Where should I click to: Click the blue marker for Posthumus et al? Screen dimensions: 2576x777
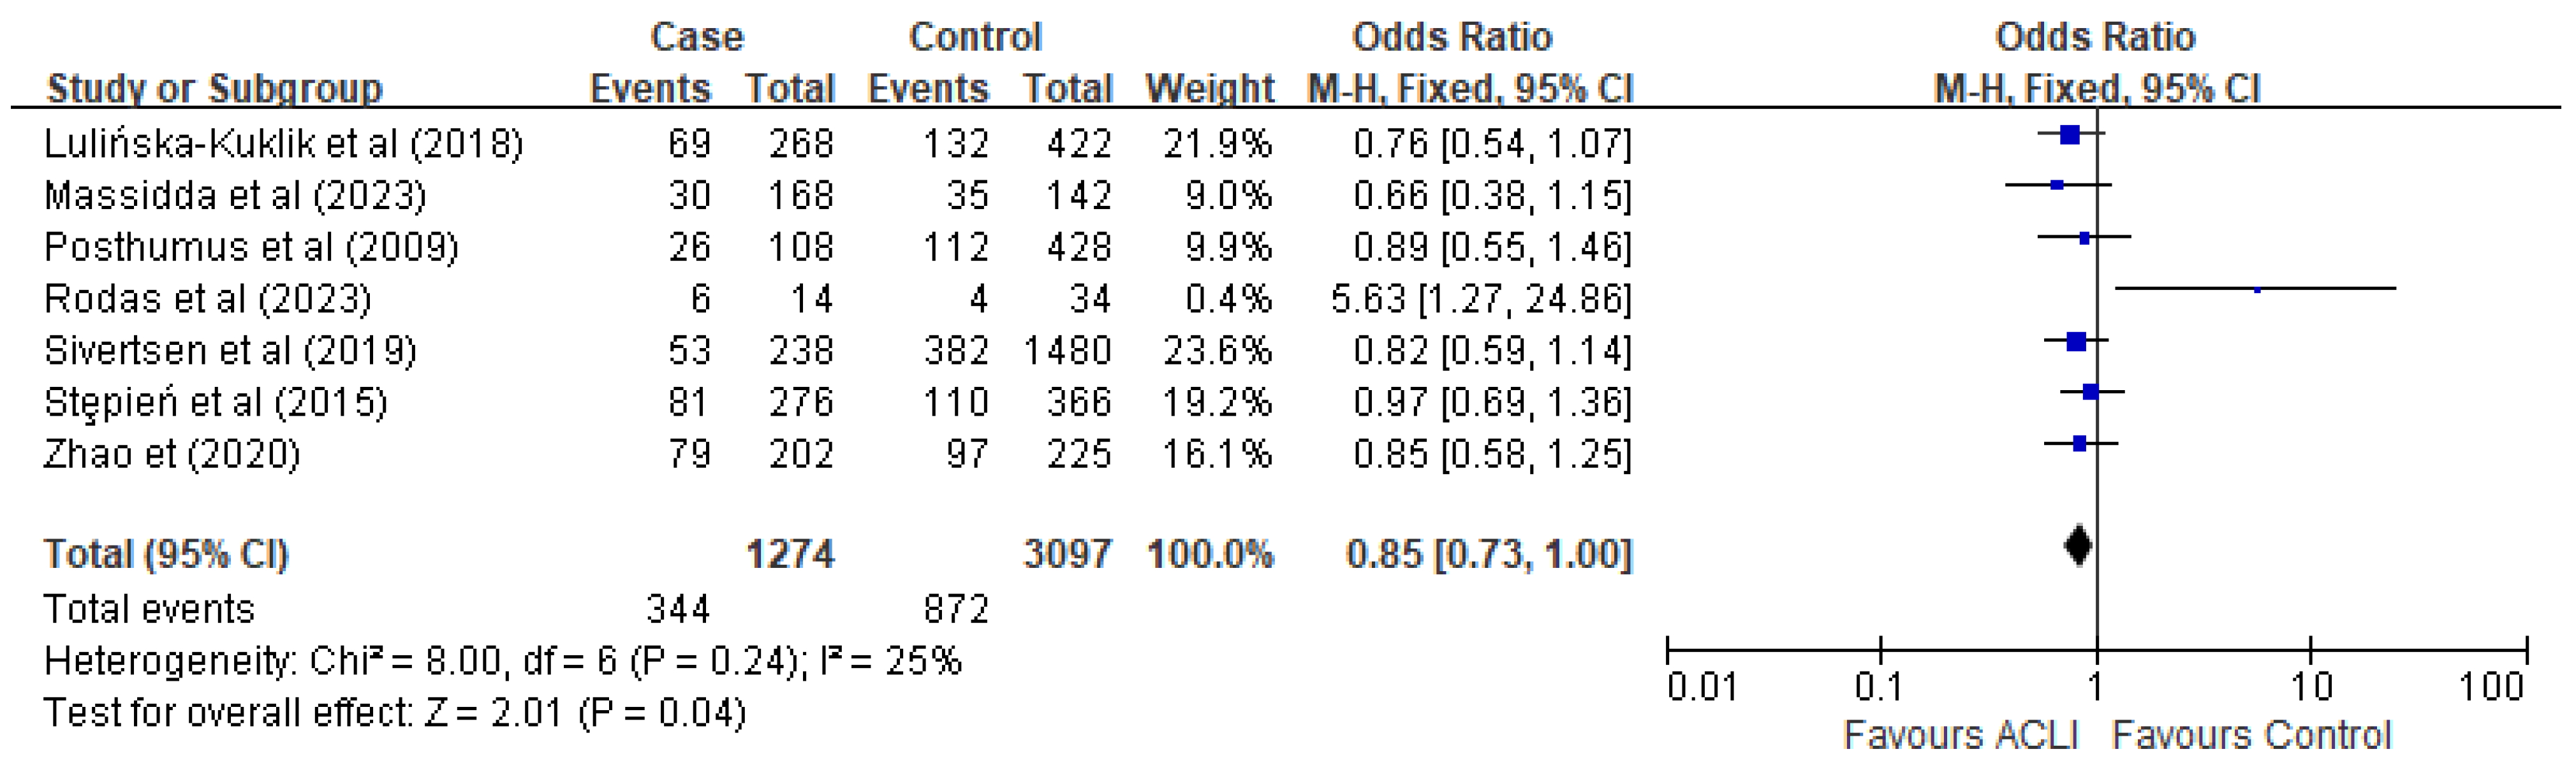click(2084, 238)
